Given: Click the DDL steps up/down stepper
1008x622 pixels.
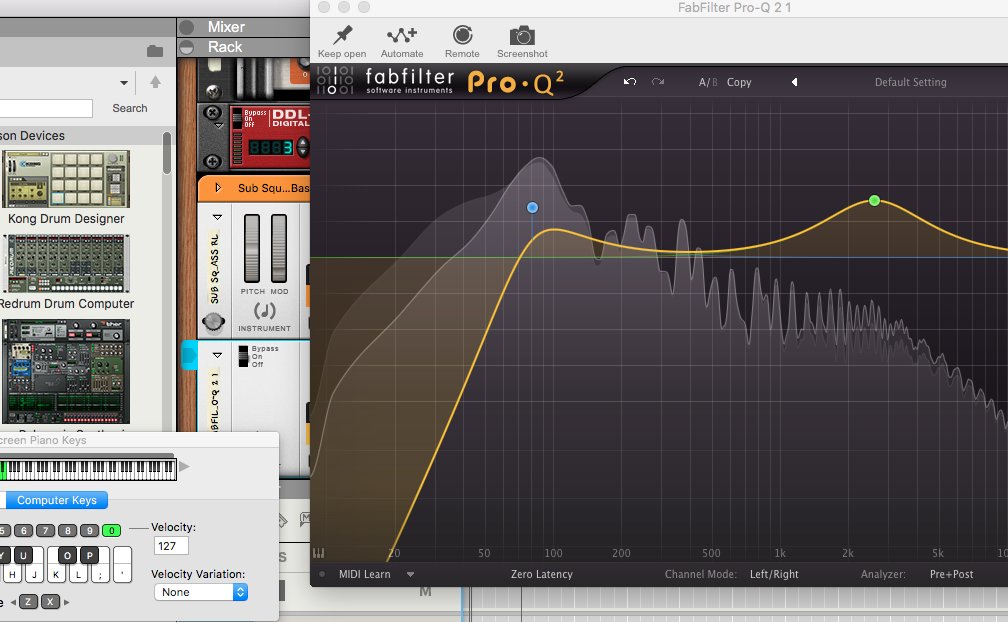Looking at the screenshot, I should point(302,148).
